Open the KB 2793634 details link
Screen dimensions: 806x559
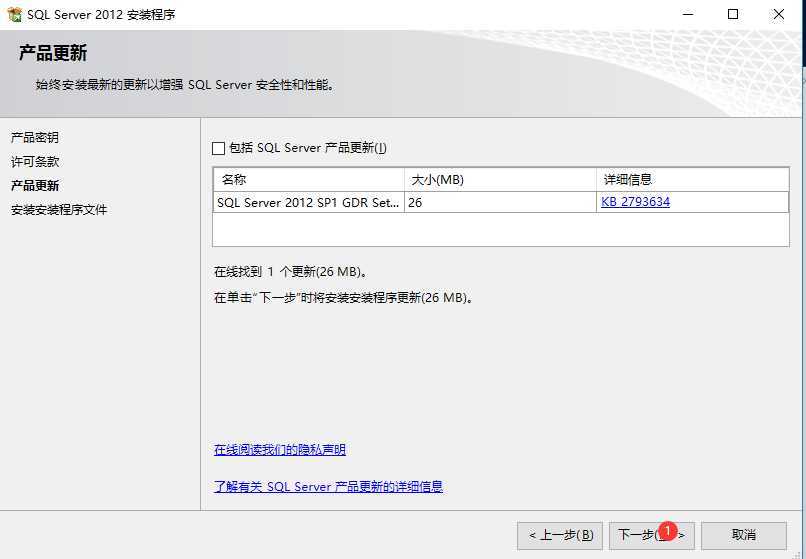[x=635, y=202]
